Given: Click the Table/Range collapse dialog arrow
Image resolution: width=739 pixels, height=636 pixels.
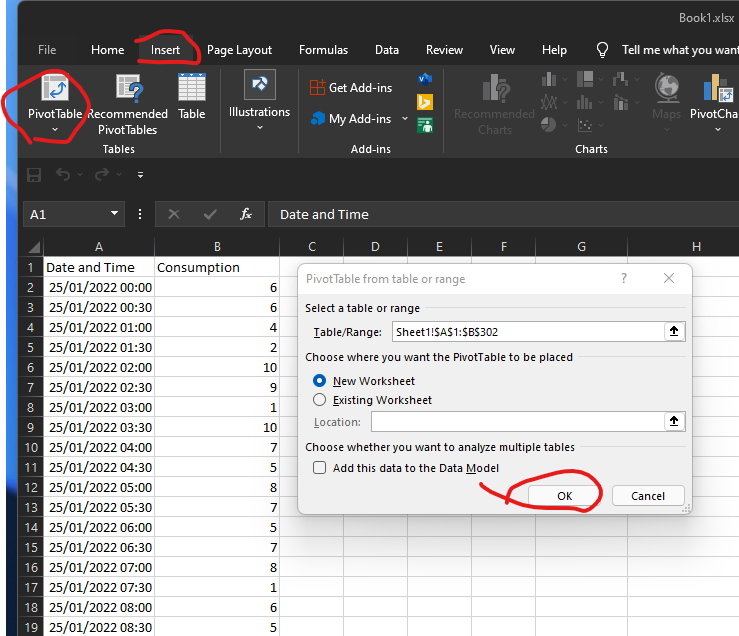Looking at the screenshot, I should coord(674,331).
